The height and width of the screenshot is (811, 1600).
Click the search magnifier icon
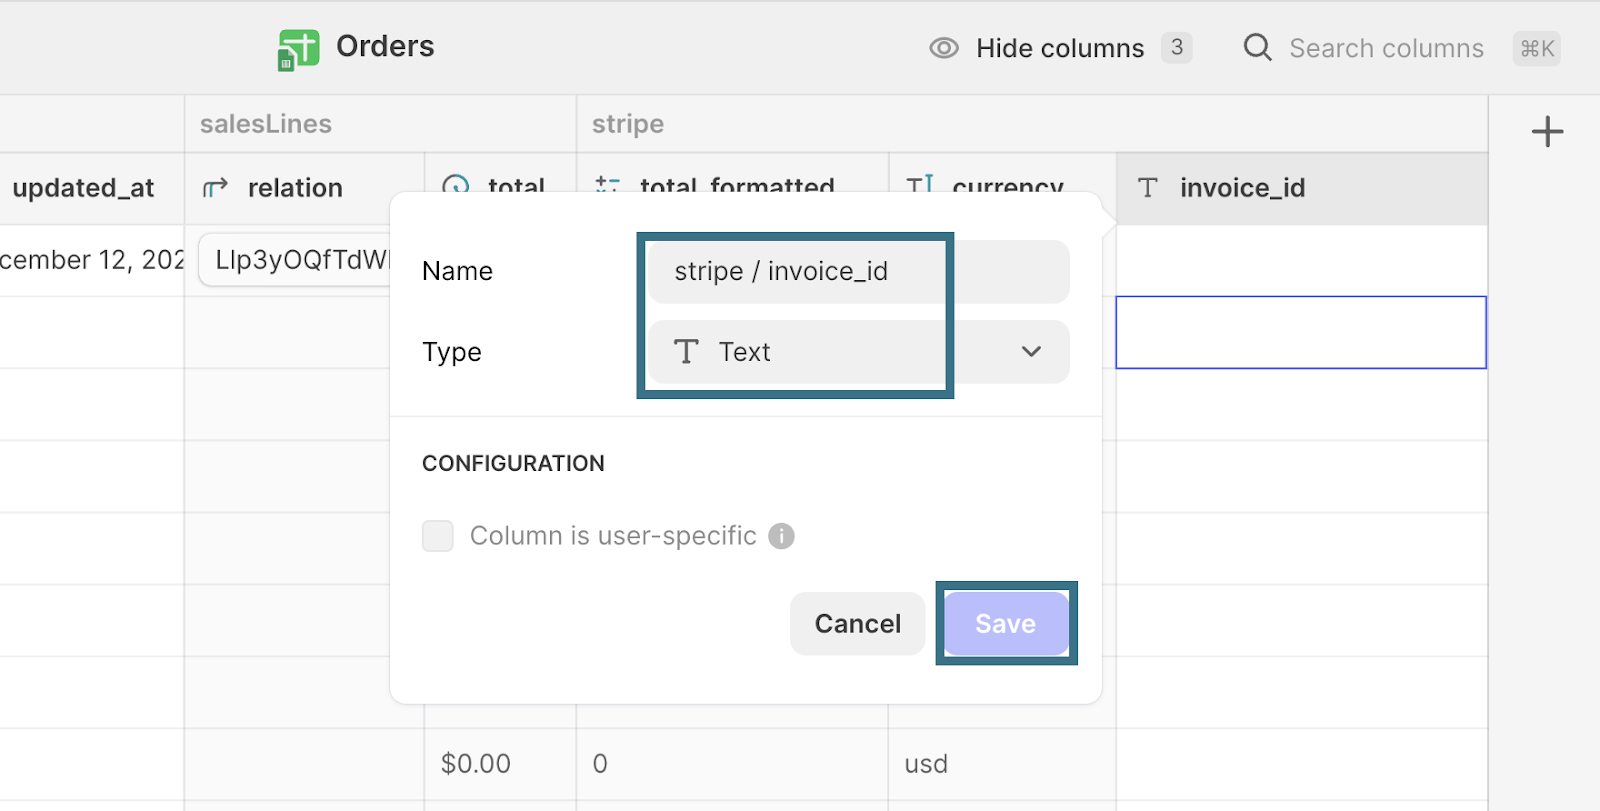(1257, 48)
